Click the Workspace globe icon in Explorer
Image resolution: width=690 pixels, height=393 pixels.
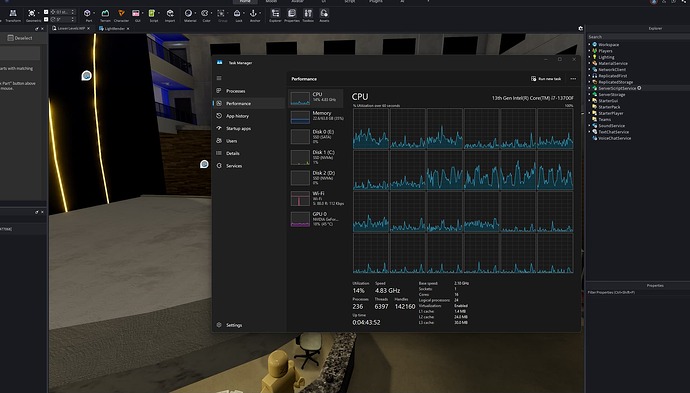(595, 44)
